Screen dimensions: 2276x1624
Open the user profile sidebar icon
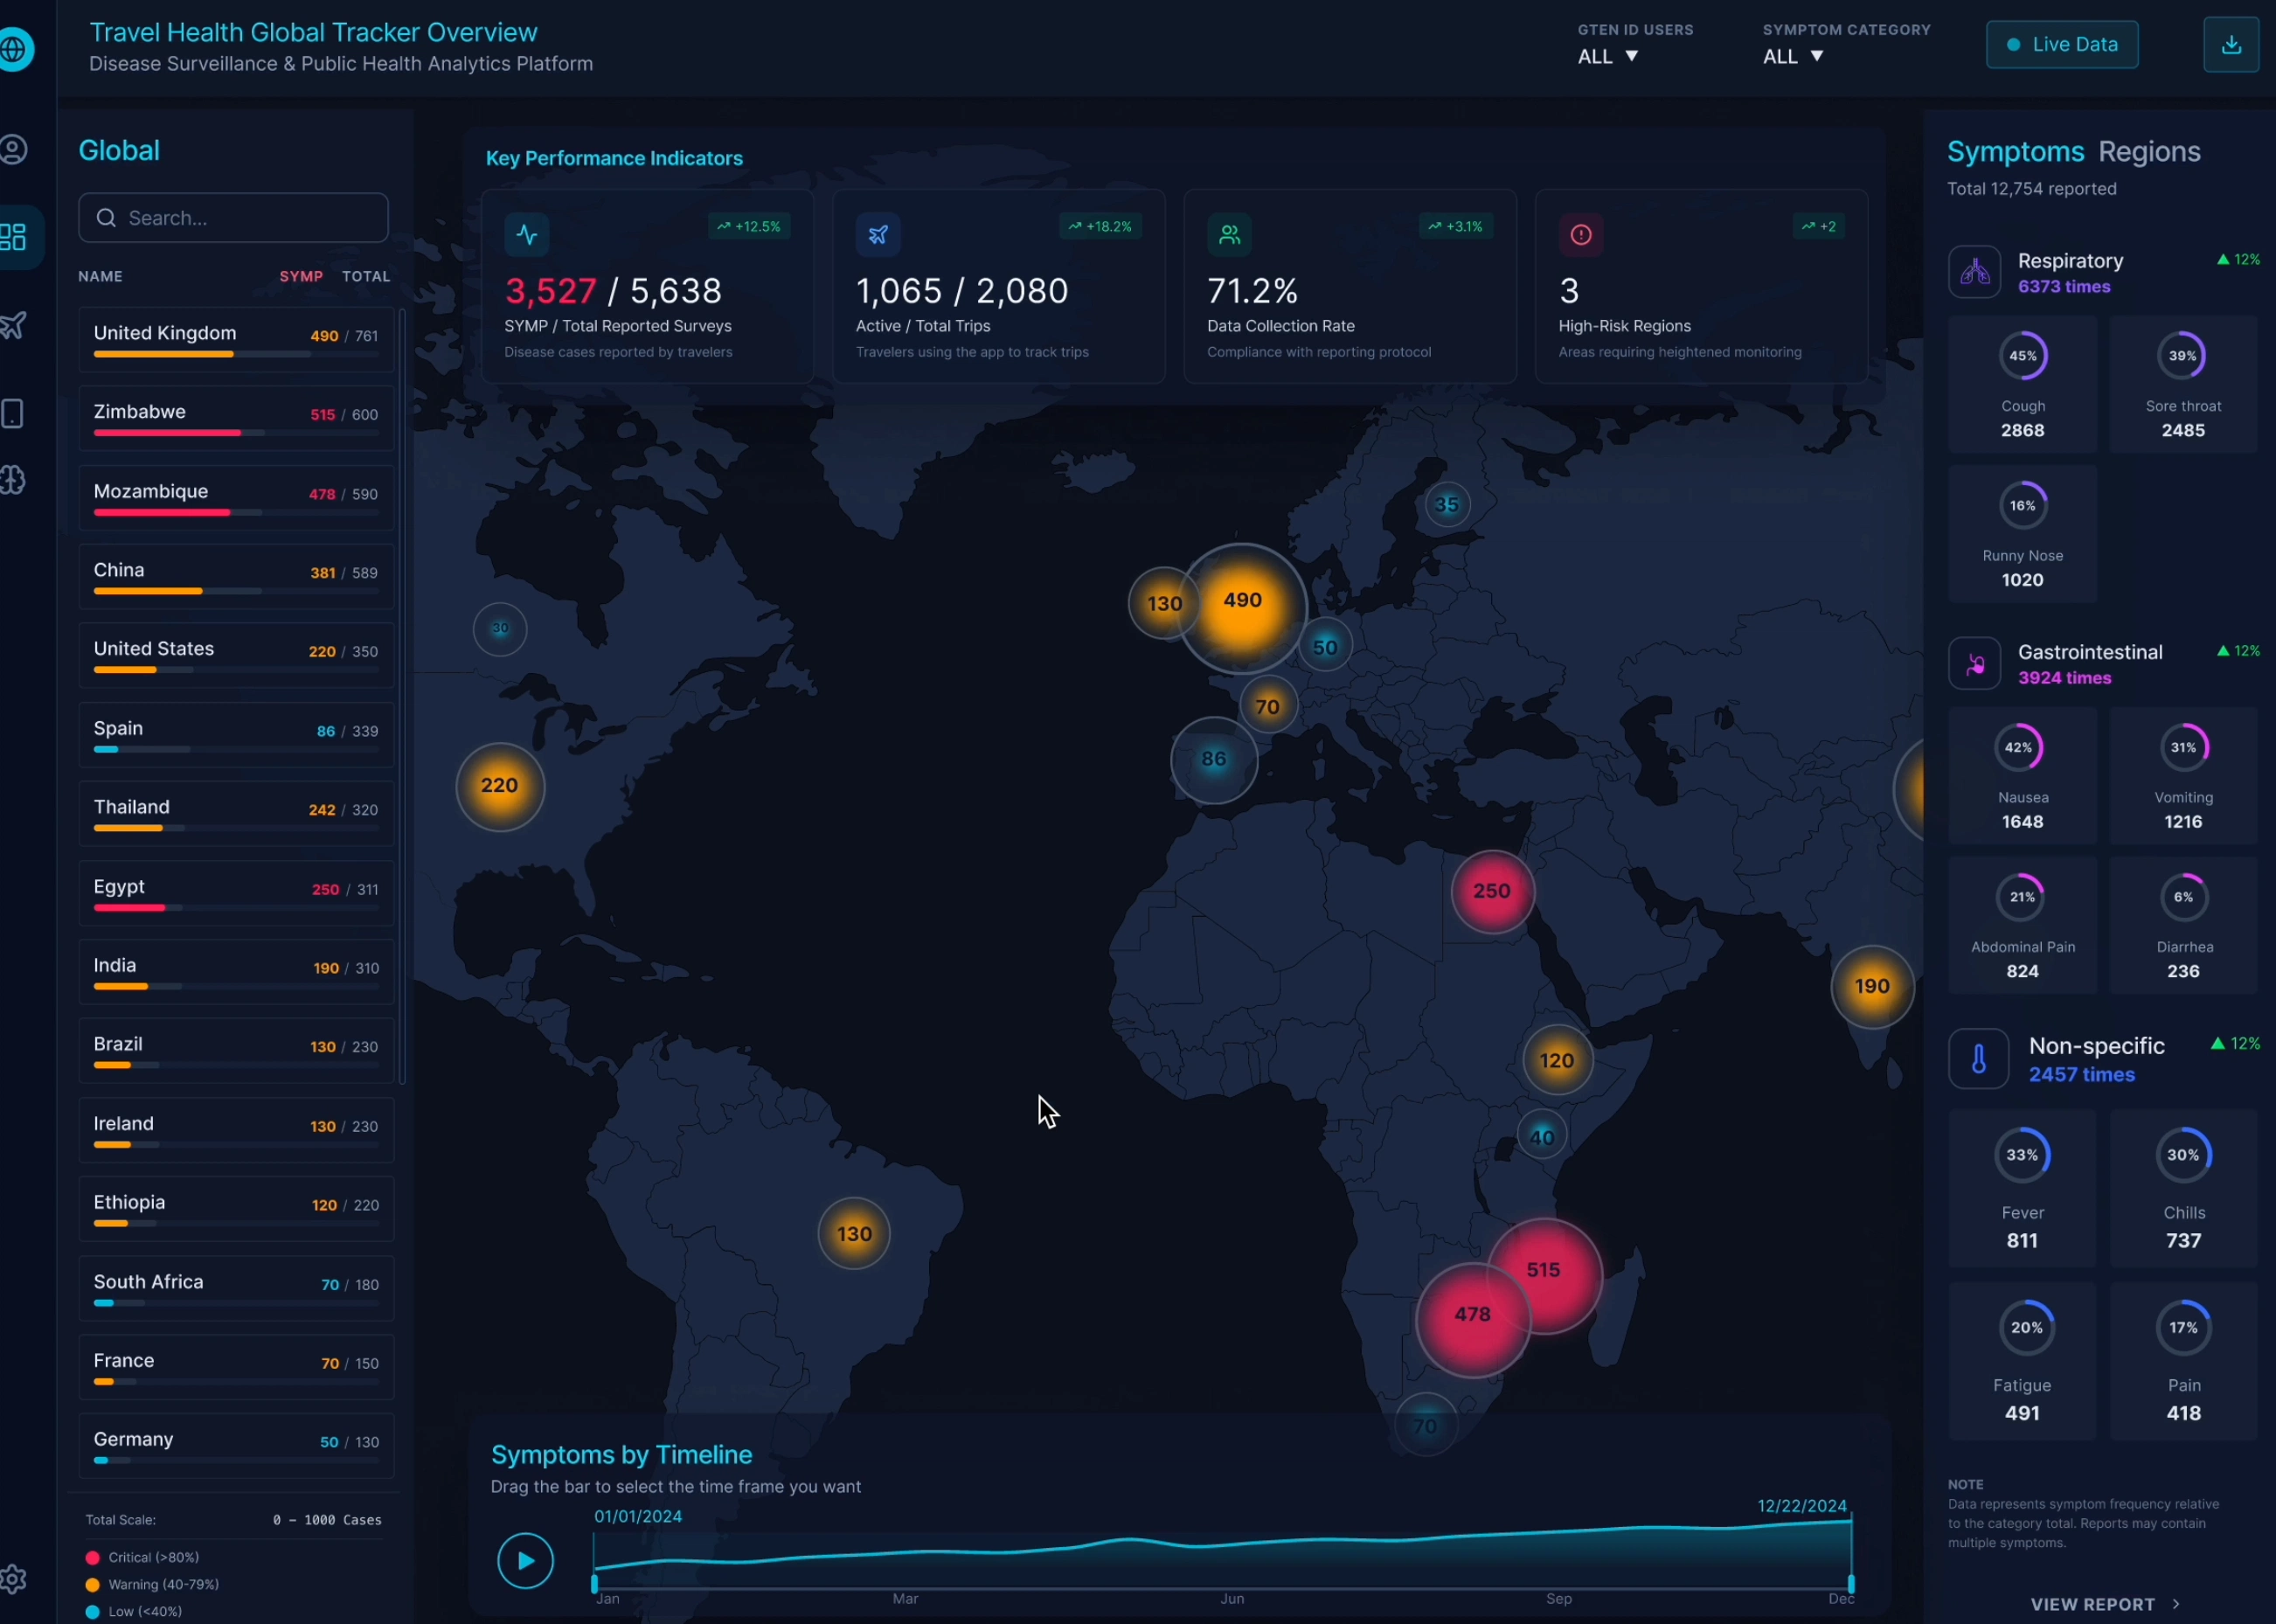click(x=14, y=150)
